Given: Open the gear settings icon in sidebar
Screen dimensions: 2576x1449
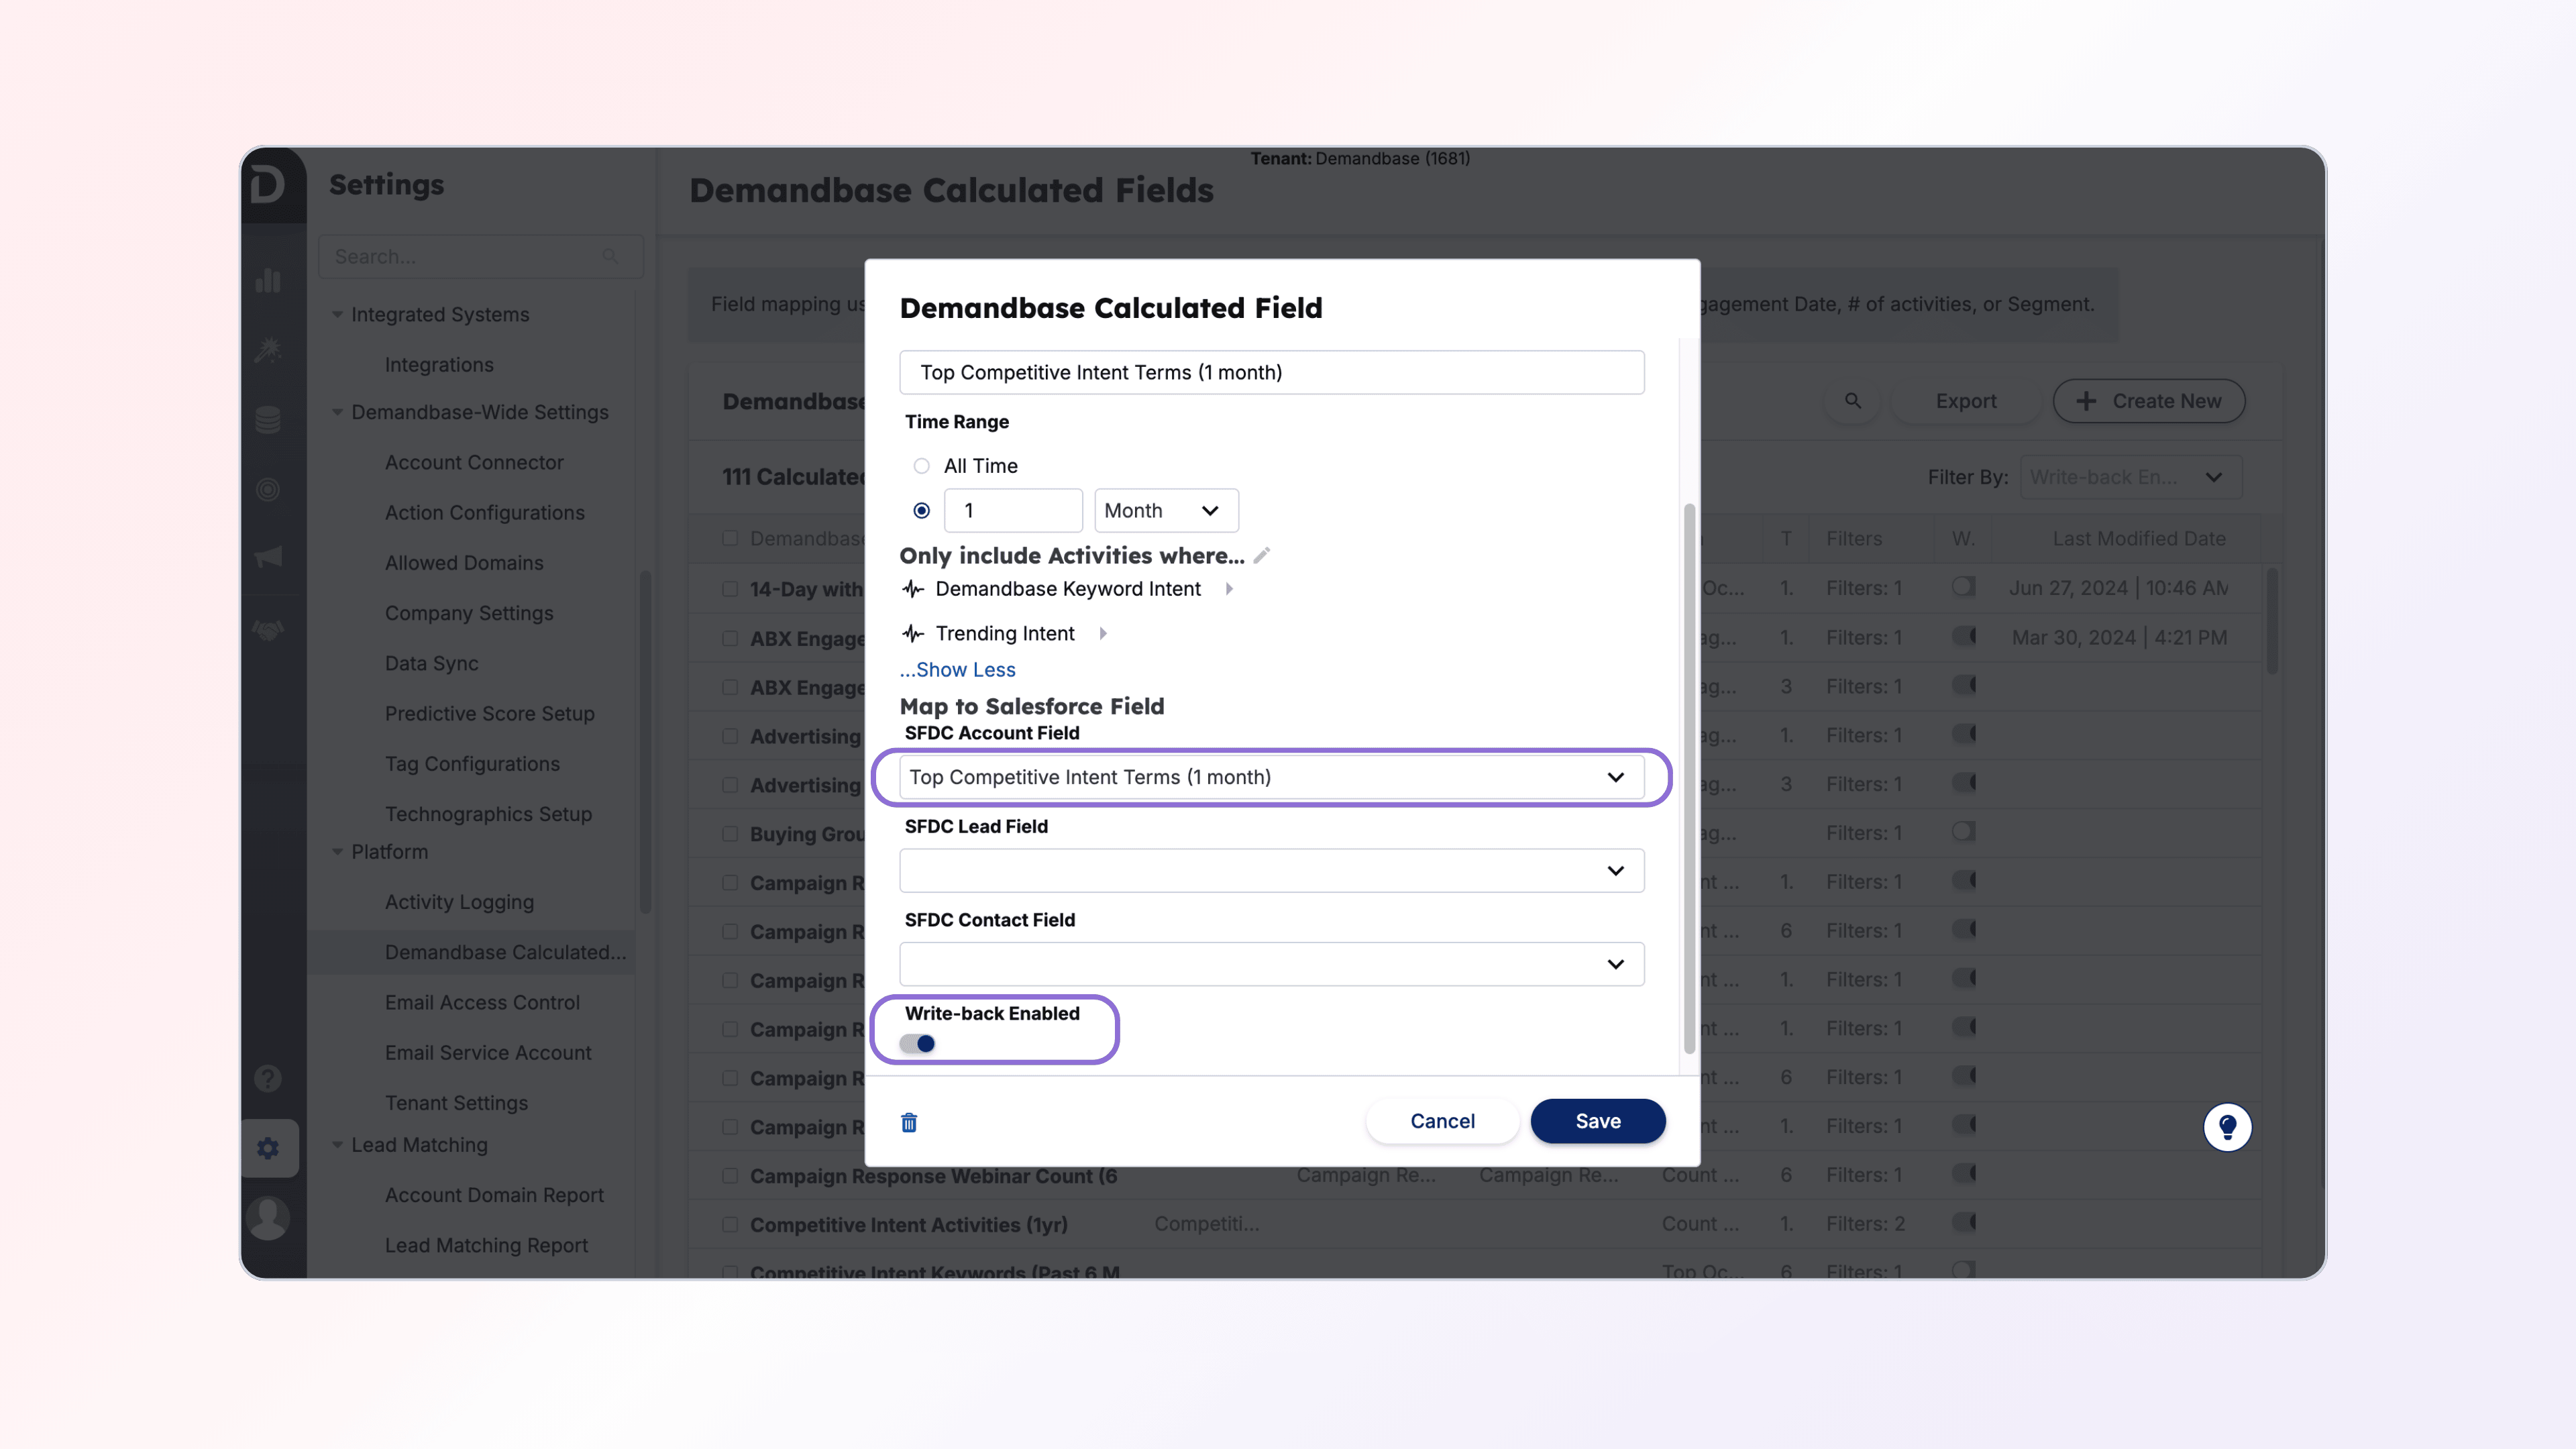Looking at the screenshot, I should 268,1148.
